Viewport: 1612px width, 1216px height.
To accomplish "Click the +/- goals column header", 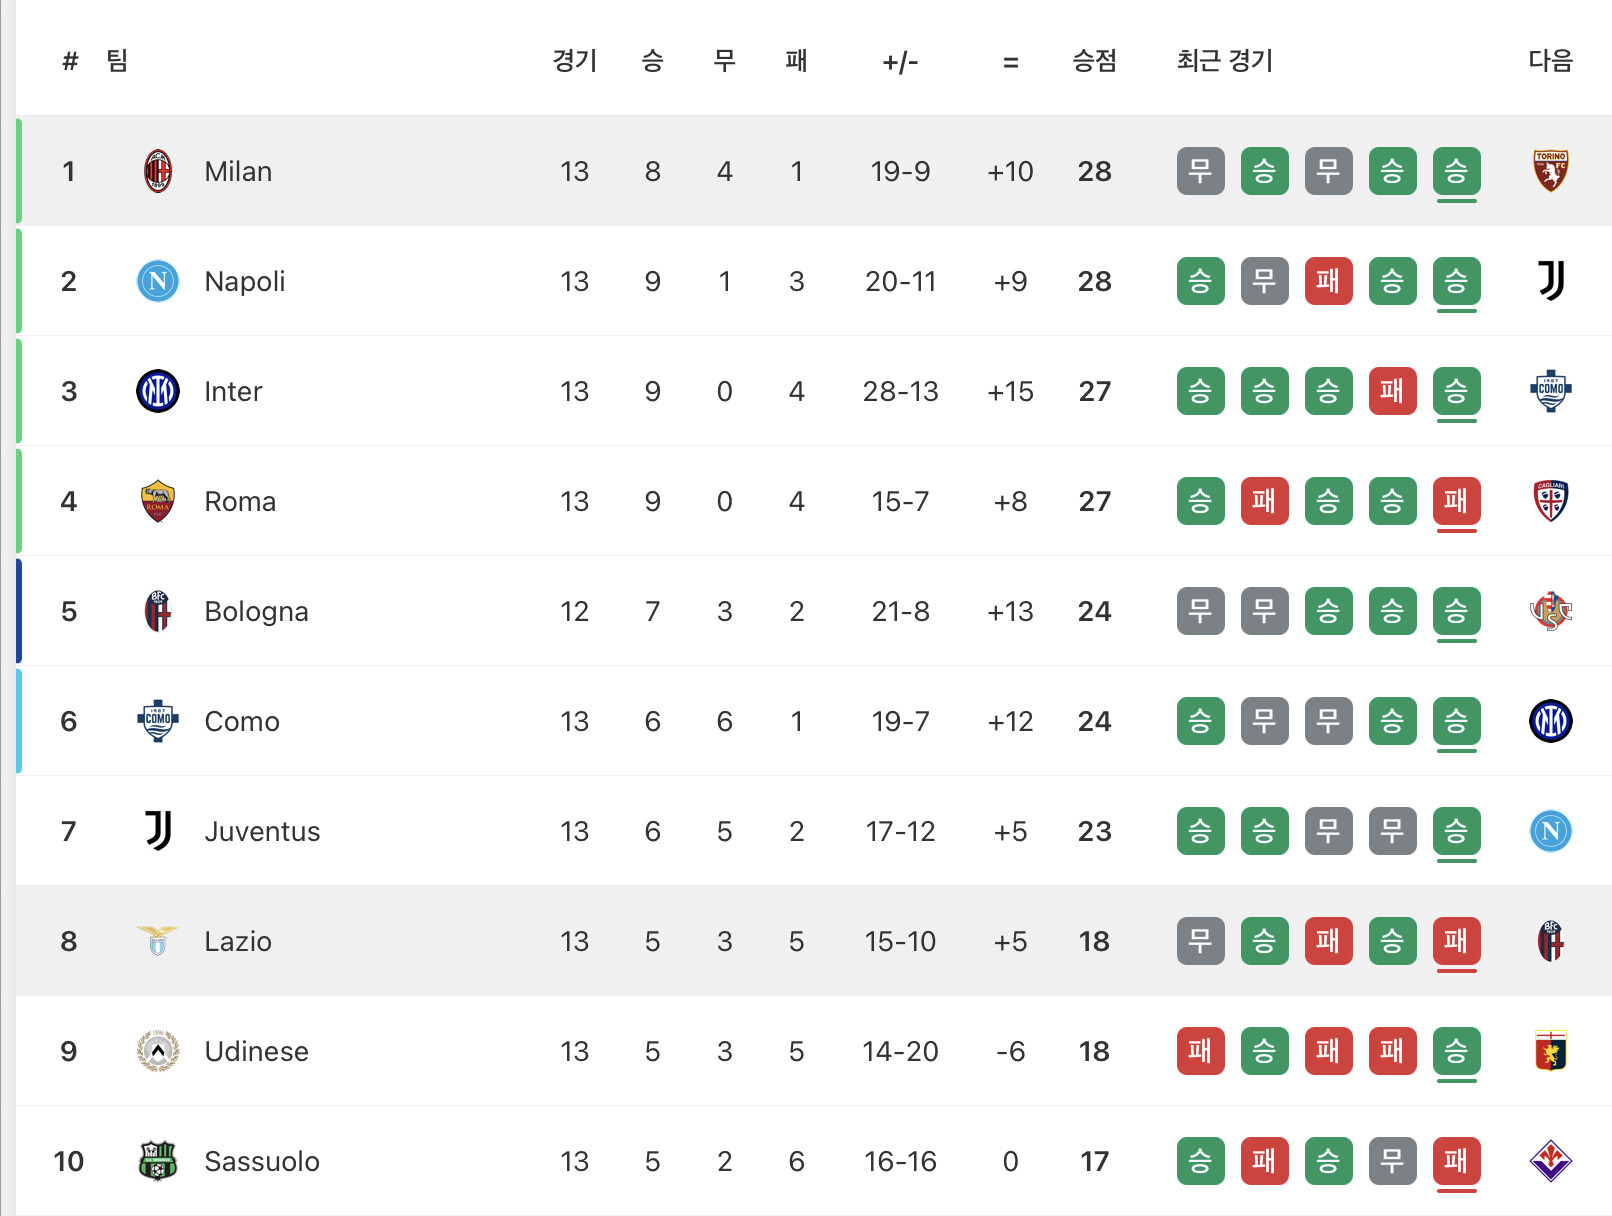I will coord(900,62).
